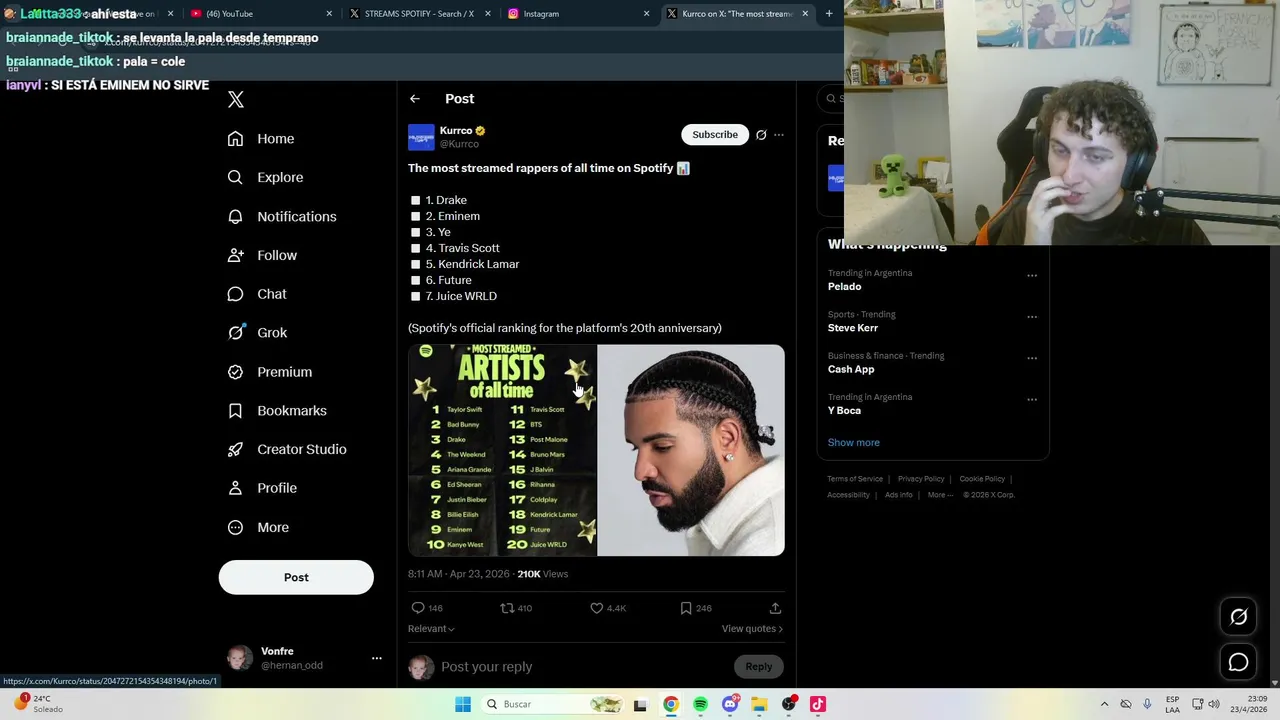Go back with the arrow icon
This screenshot has height=720, width=1280.
415,99
